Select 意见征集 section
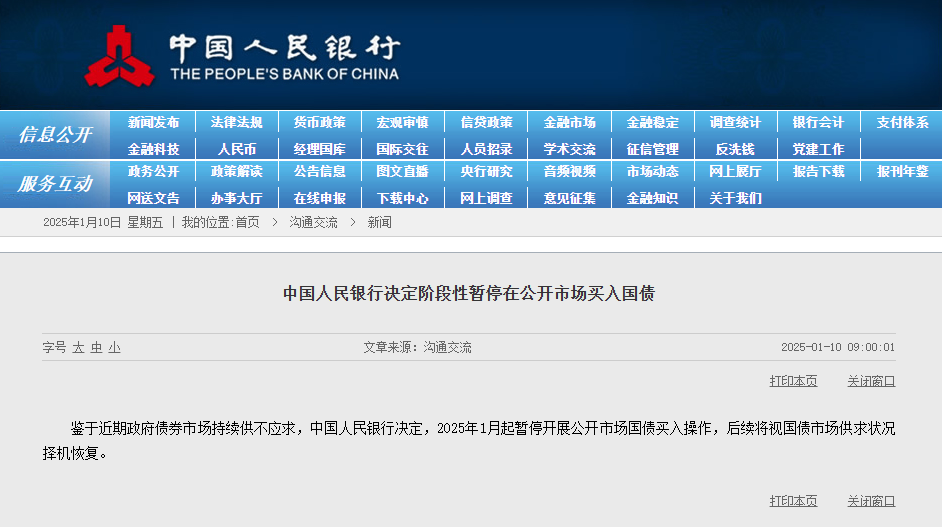Screen dimensions: 942x527 pos(570,198)
